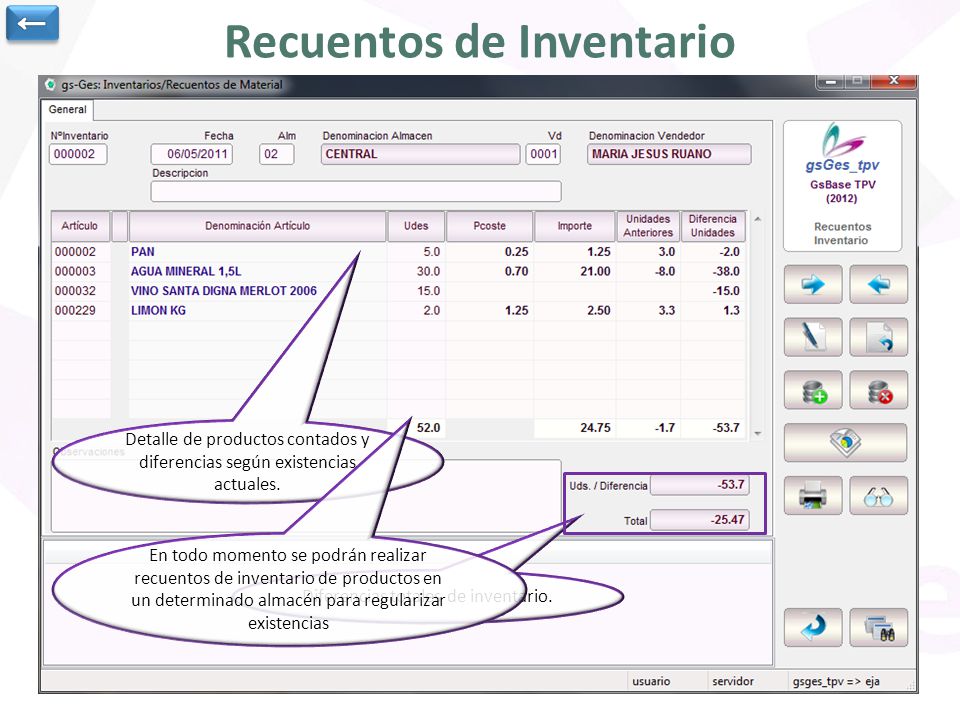The width and height of the screenshot is (960, 720).
Task: Click difference value -38.0
Action: 726,271
